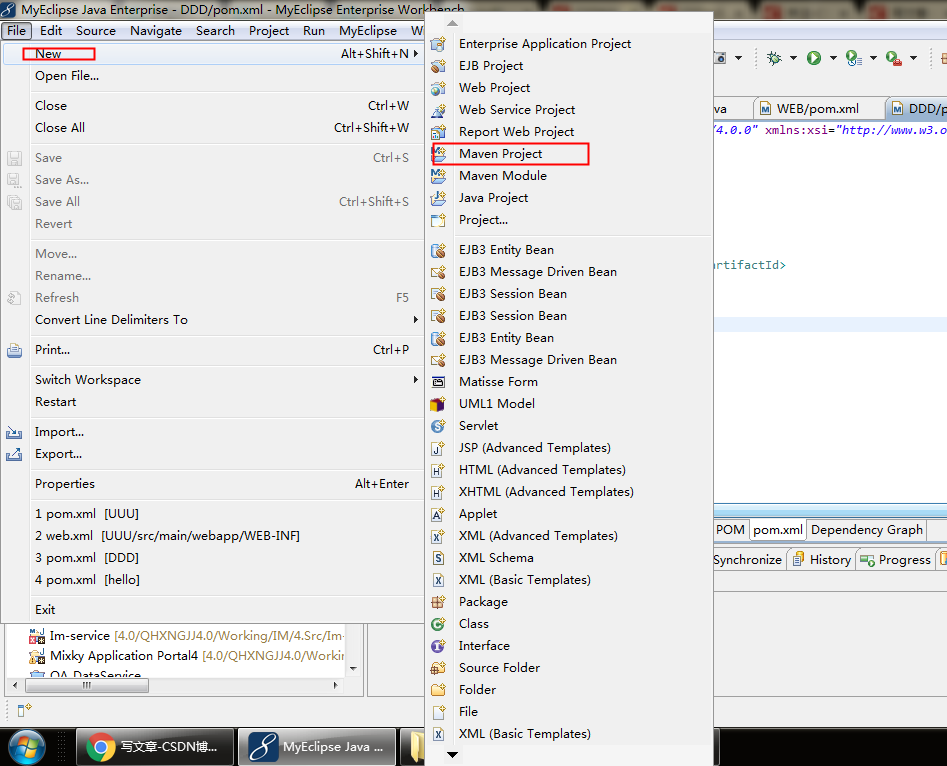Click the Windows Start orb
The width and height of the screenshot is (947, 766).
(25, 747)
